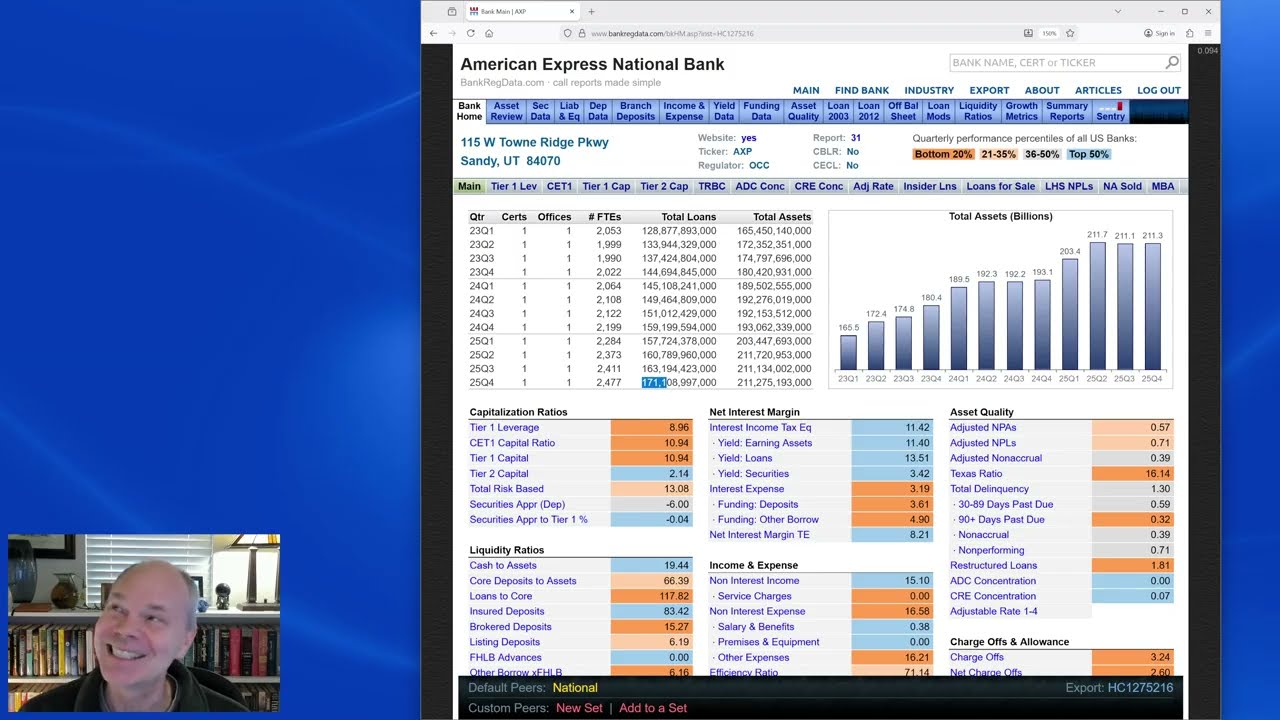Open the Cash to Assets link
Screen dimensions: 1280x720
pos(503,566)
